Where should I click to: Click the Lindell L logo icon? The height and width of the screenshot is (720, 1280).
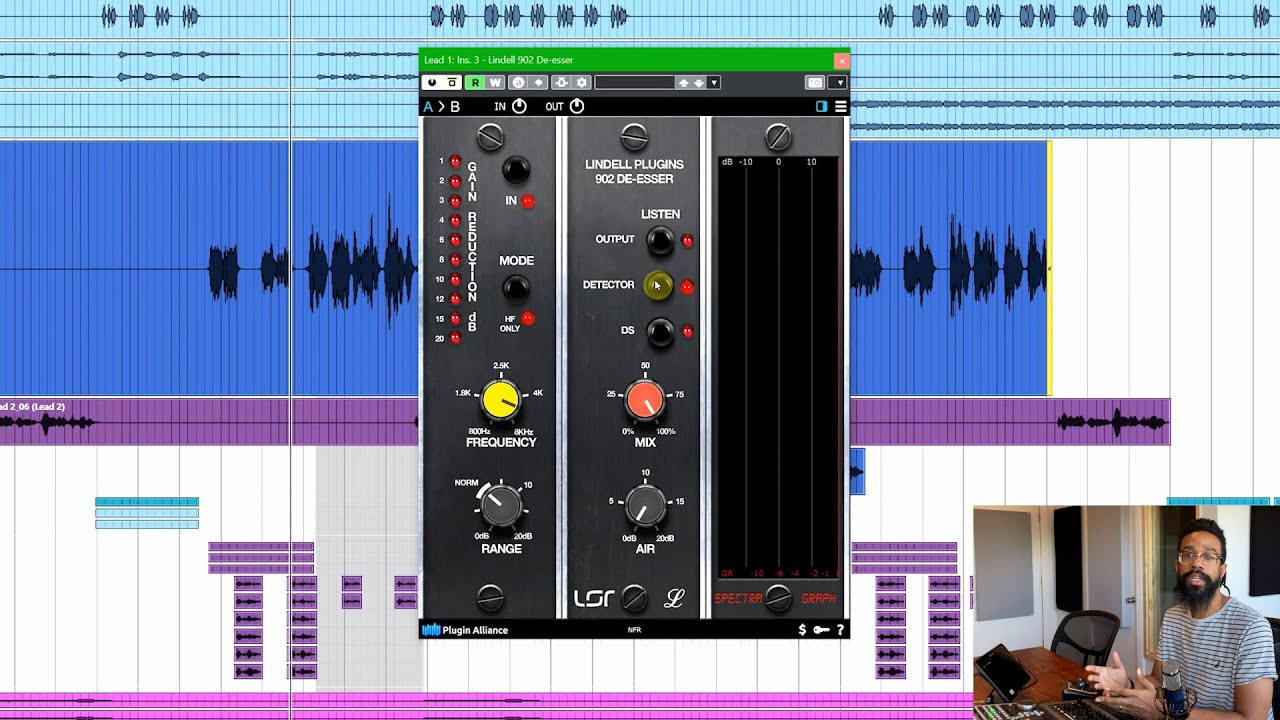coord(675,599)
